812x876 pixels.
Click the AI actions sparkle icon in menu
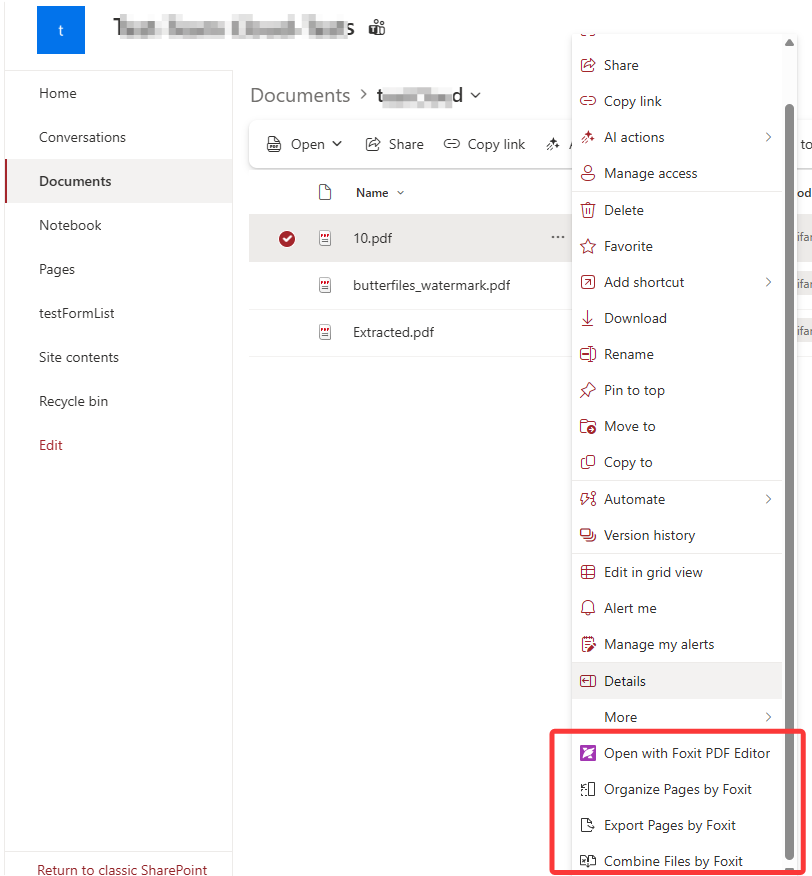click(587, 137)
